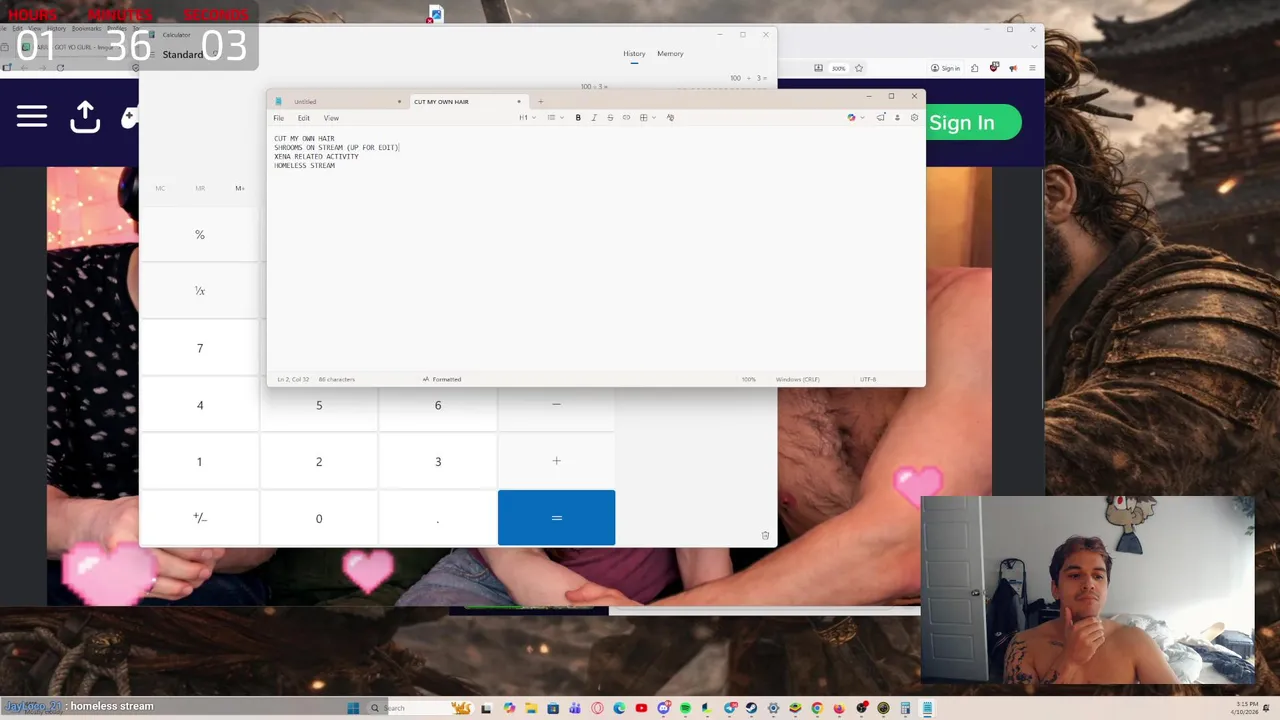Click UTF-8 encoding in Notepad status bar
This screenshot has height=720, width=1280.
pos(867,379)
